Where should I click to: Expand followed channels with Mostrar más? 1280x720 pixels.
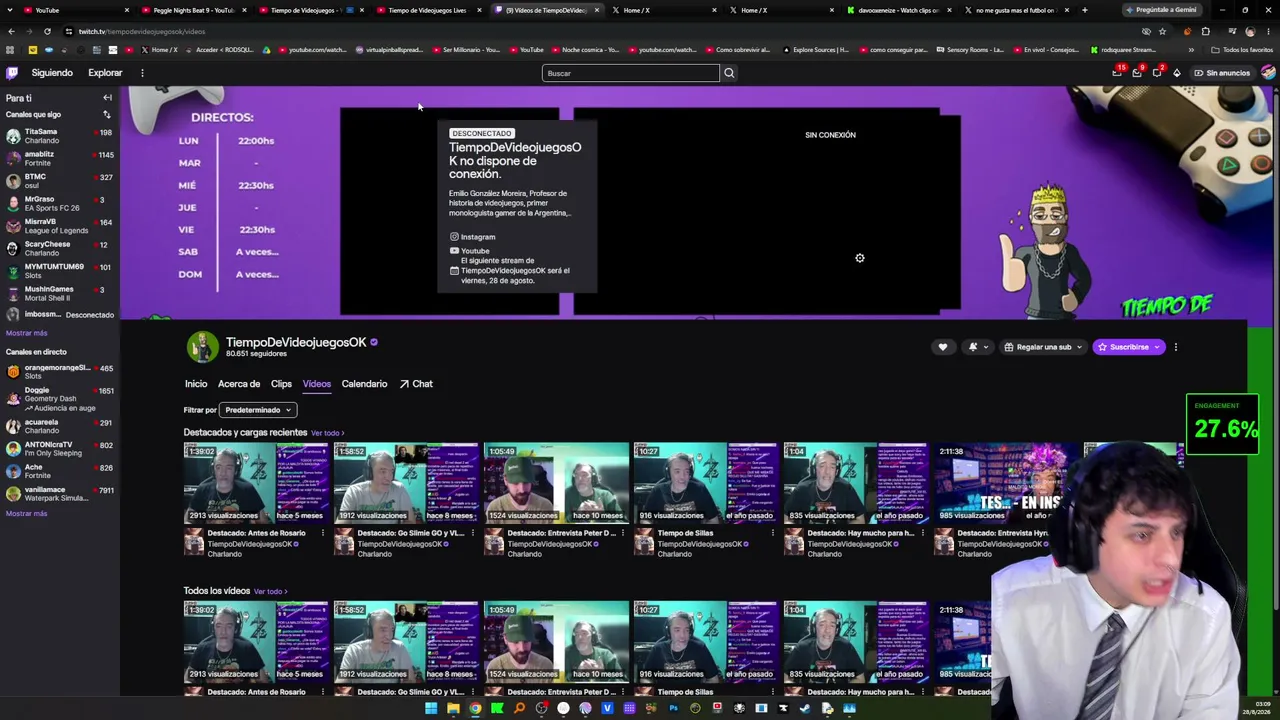pyautogui.click(x=27, y=333)
